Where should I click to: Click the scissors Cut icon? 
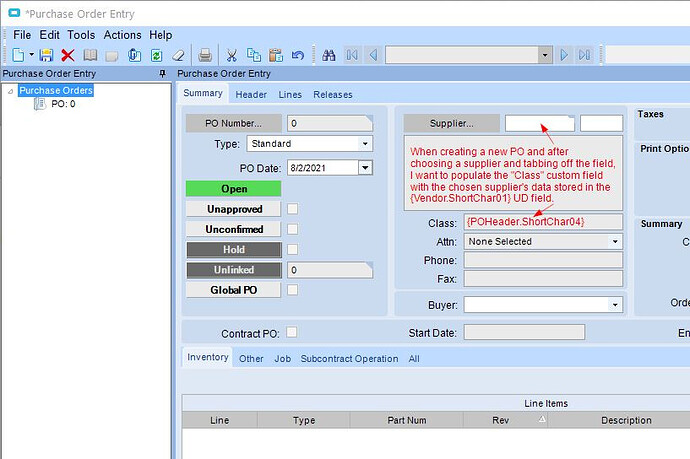[x=231, y=55]
